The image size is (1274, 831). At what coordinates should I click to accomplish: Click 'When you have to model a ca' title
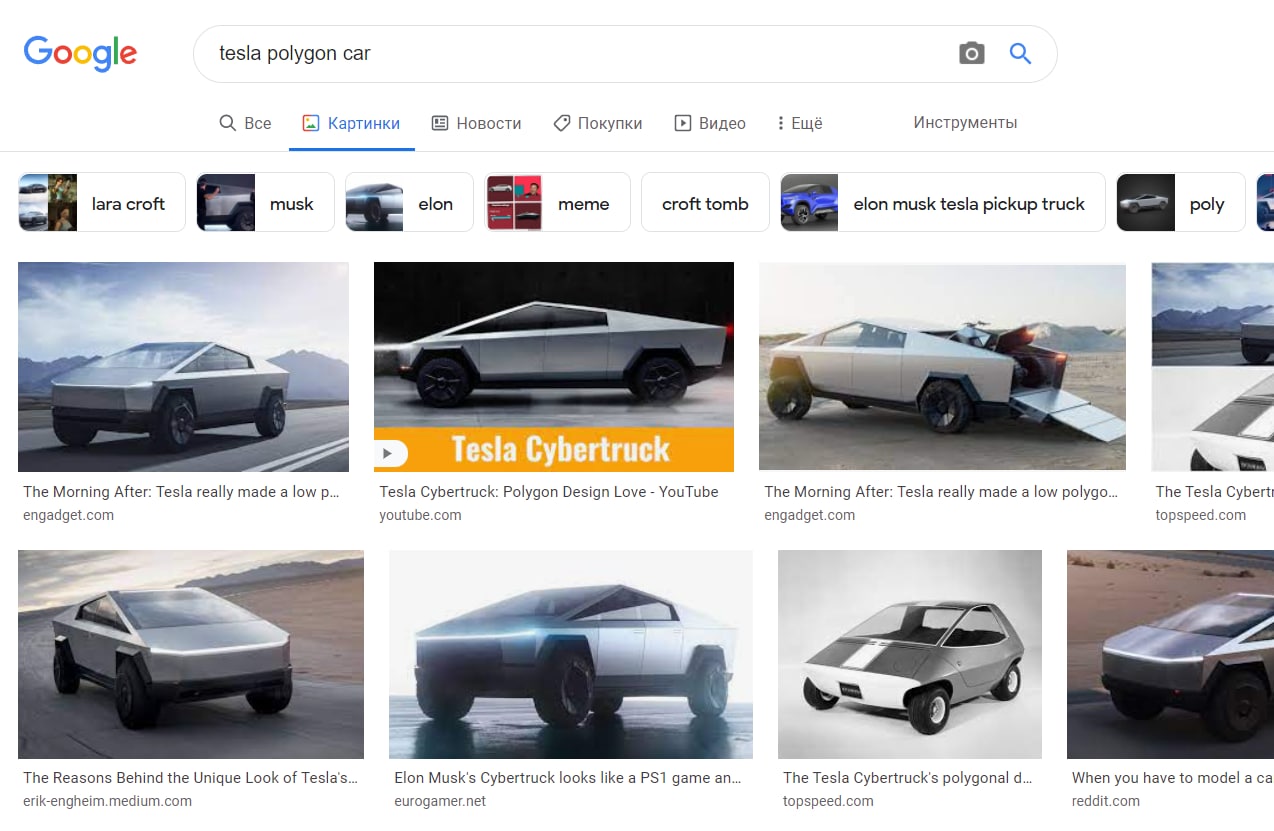tap(1172, 778)
